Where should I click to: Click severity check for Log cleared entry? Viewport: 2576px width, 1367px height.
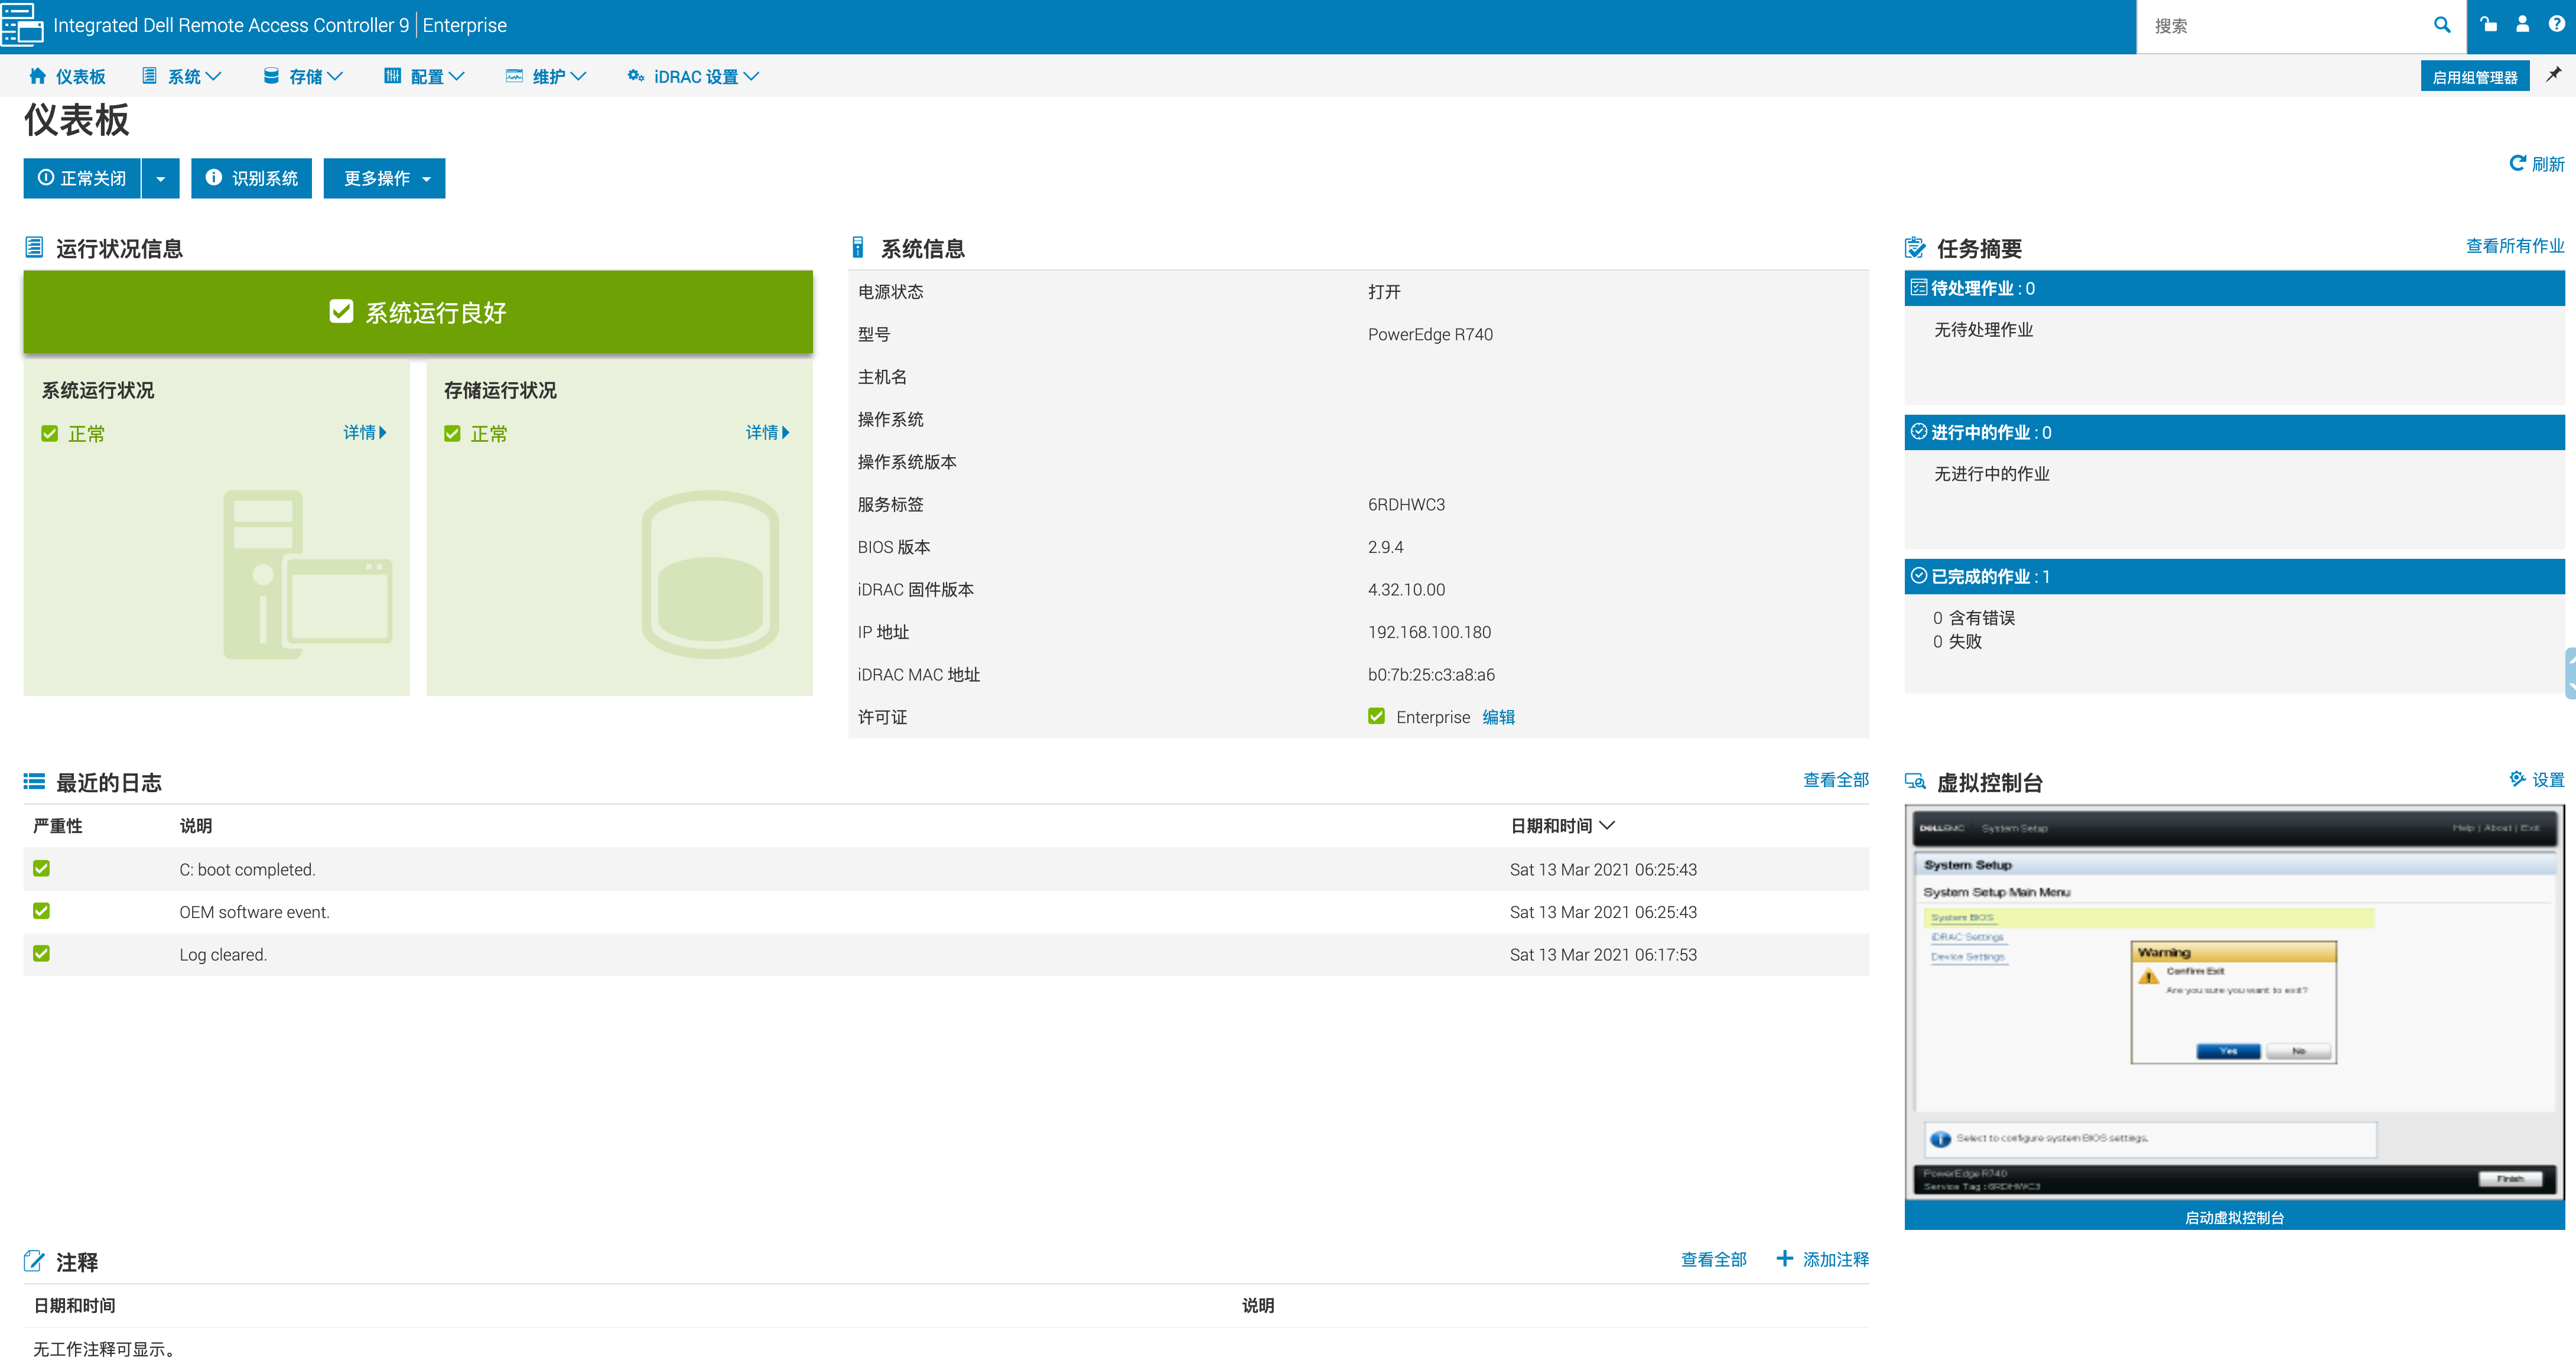pos(41,953)
